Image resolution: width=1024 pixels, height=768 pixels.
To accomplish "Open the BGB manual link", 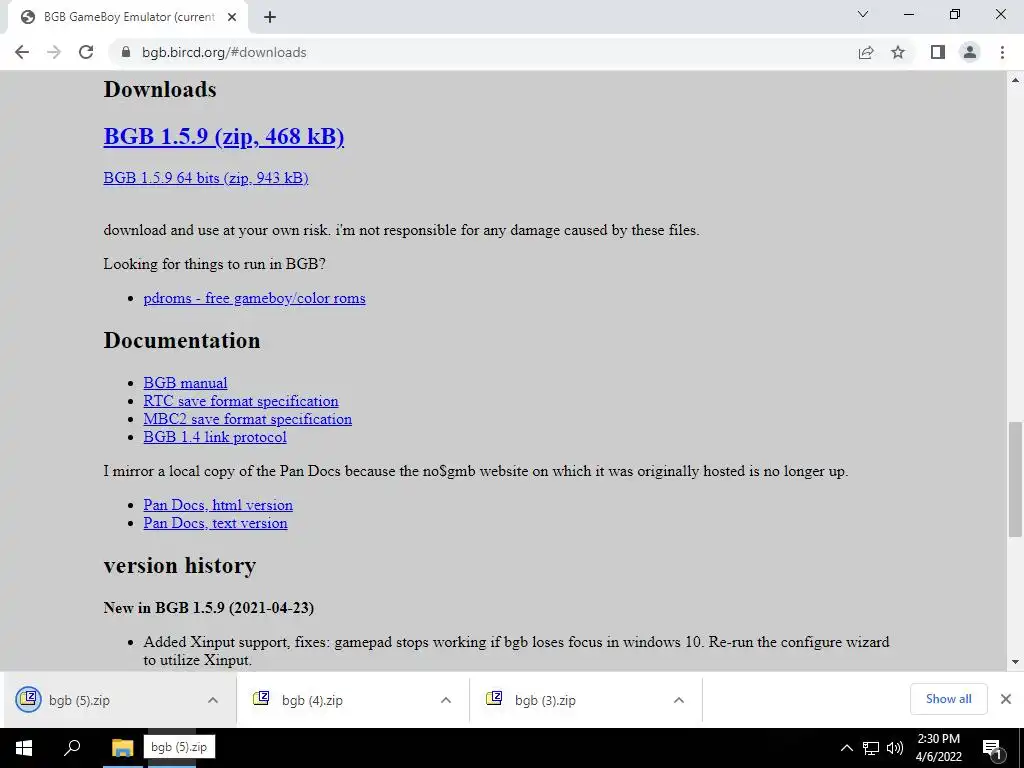I will (x=185, y=383).
